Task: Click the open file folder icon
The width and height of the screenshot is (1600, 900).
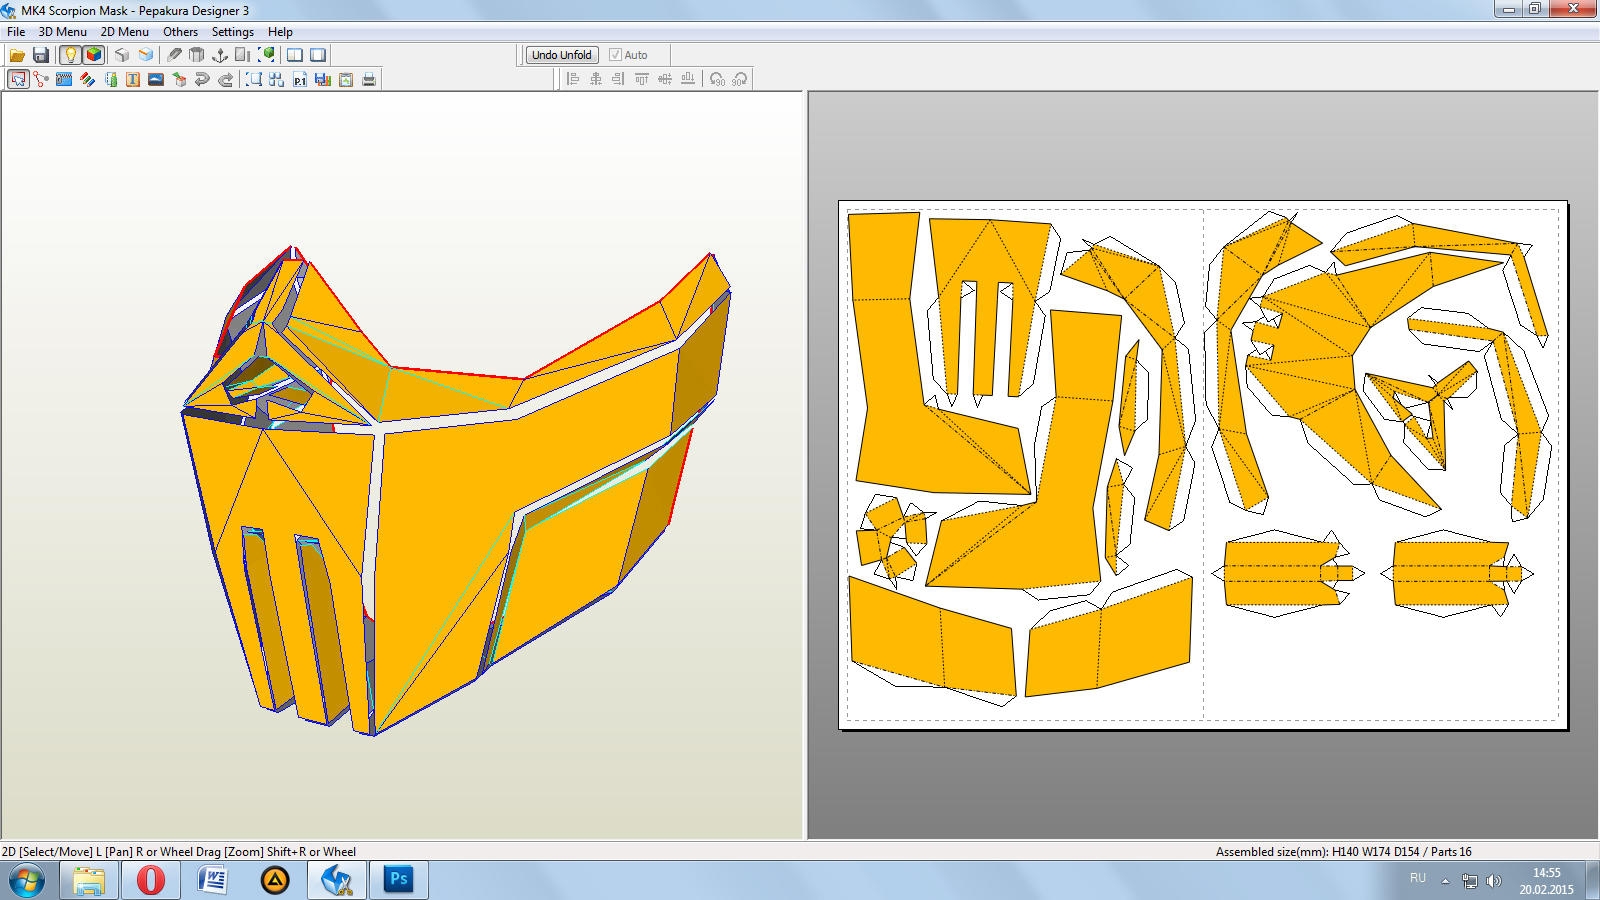Action: coord(17,55)
